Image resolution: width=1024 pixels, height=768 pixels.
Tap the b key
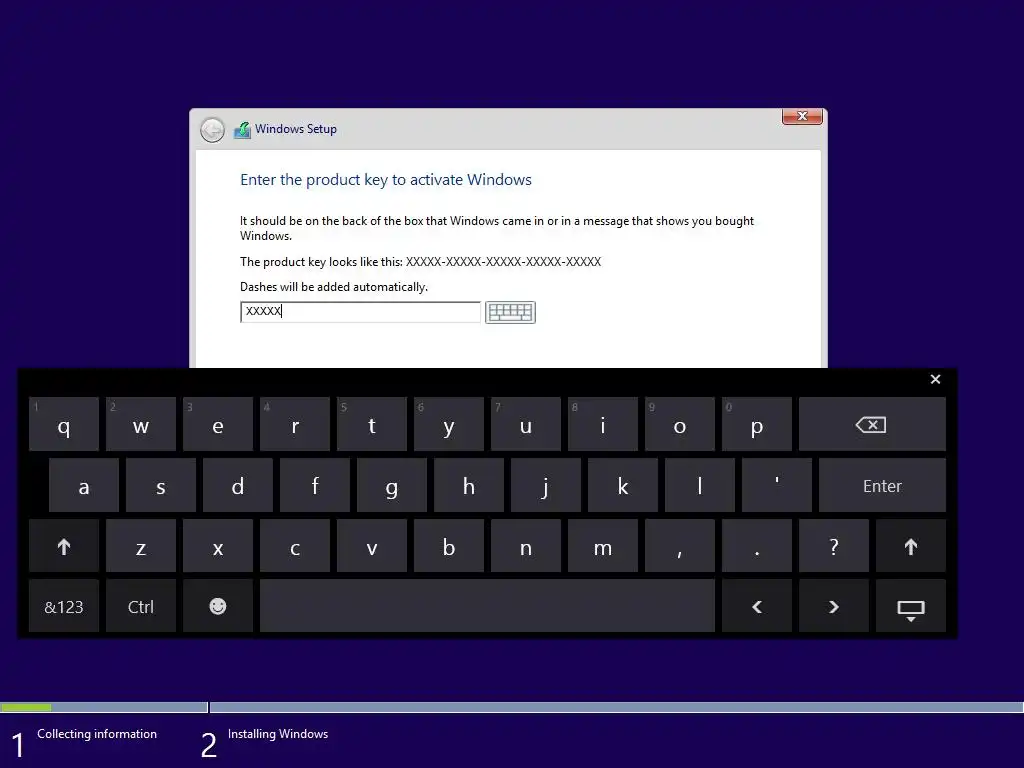point(449,547)
